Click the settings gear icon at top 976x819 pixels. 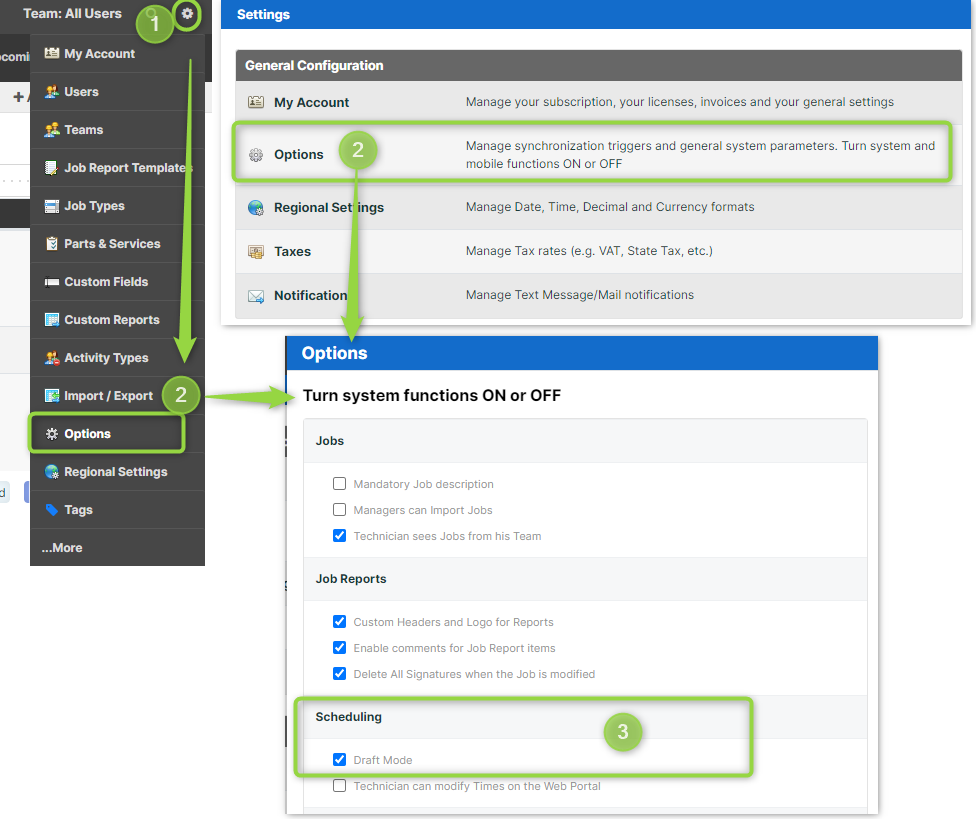187,14
